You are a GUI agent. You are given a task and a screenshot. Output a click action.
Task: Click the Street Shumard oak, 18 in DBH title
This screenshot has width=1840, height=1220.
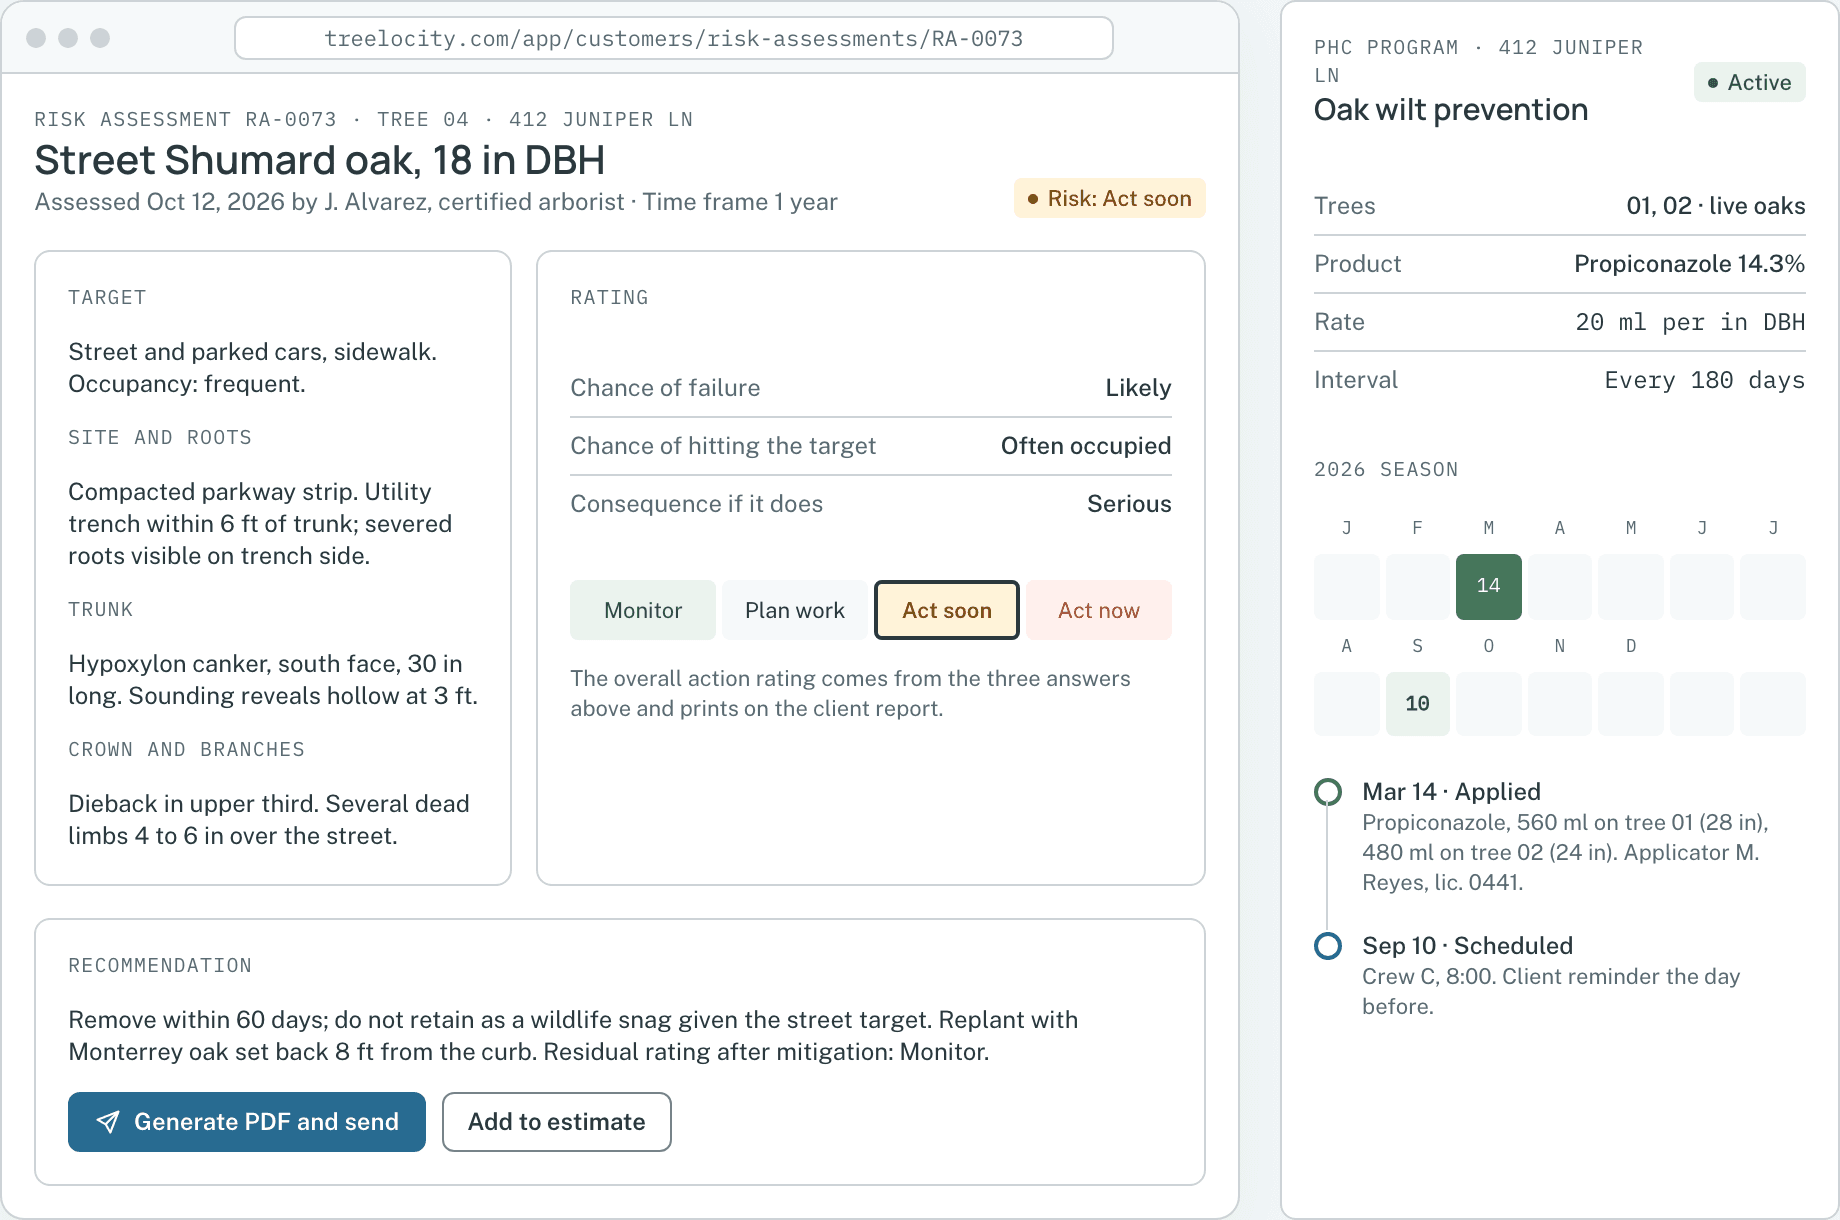[320, 160]
